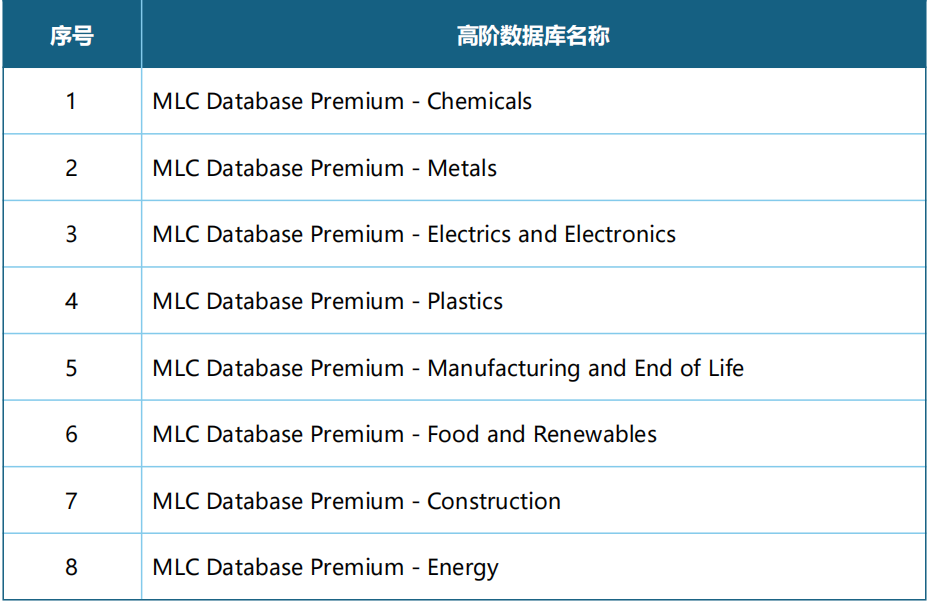Click serial number 4 cell
Viewport: 929px width, 602px height.
point(72,301)
